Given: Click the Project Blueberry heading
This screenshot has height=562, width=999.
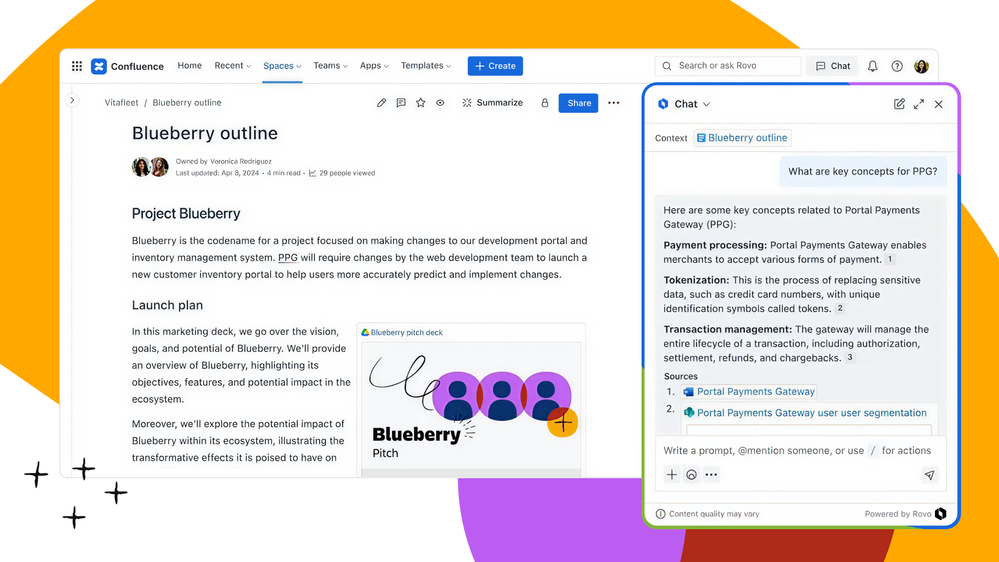Looking at the screenshot, I should (x=186, y=213).
